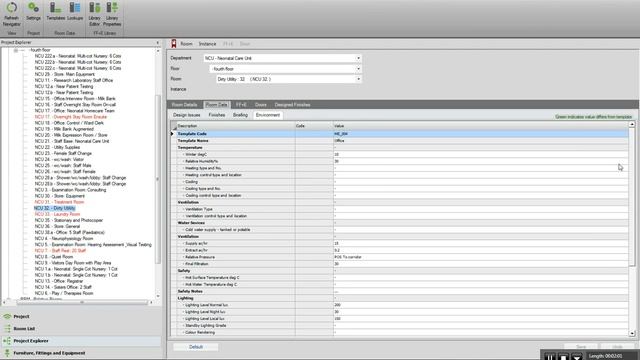Switch to the FF+E tab

click(241, 105)
